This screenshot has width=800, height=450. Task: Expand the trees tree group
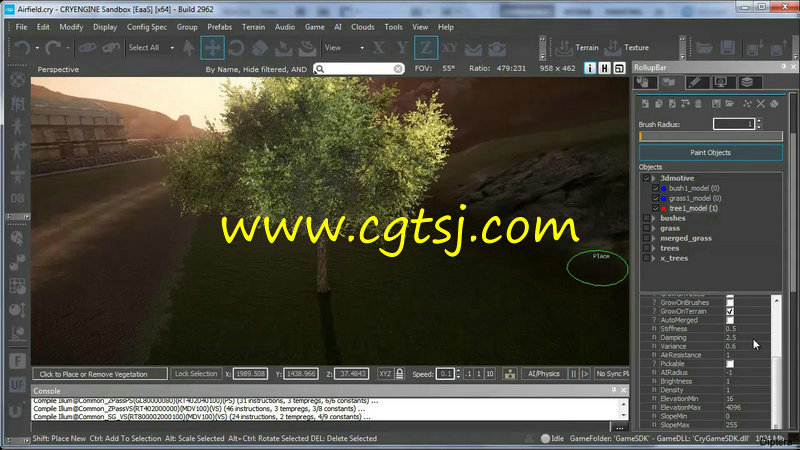pyautogui.click(x=654, y=248)
